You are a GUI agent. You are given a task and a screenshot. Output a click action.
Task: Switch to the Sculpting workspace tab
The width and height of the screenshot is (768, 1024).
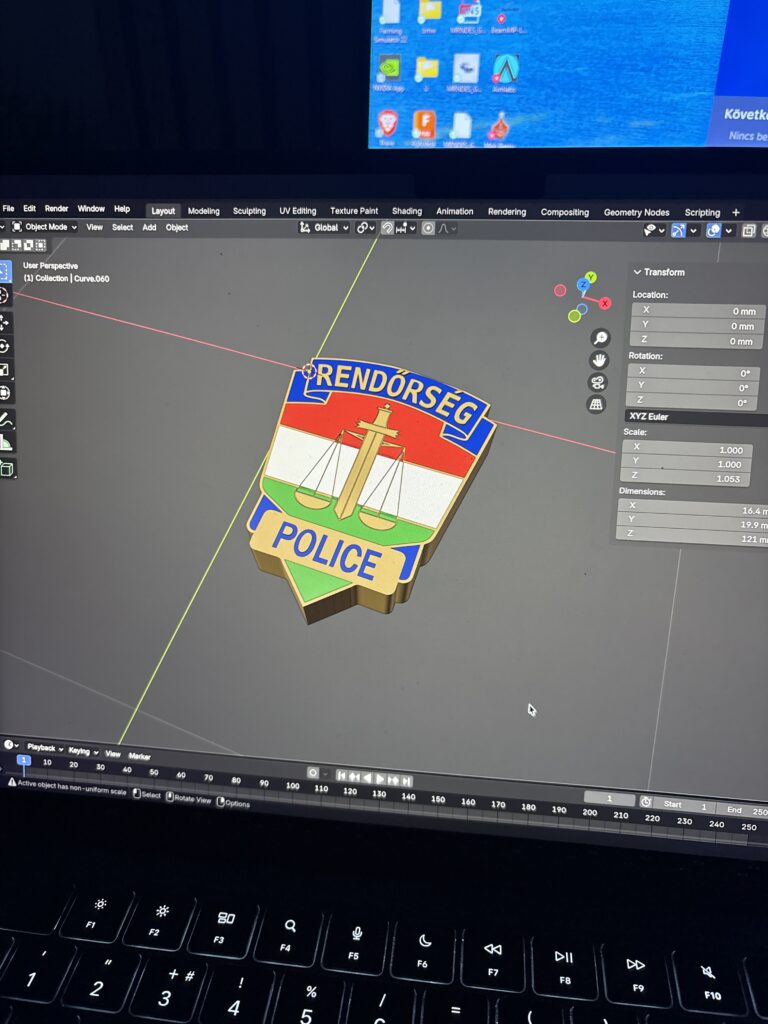coord(249,211)
